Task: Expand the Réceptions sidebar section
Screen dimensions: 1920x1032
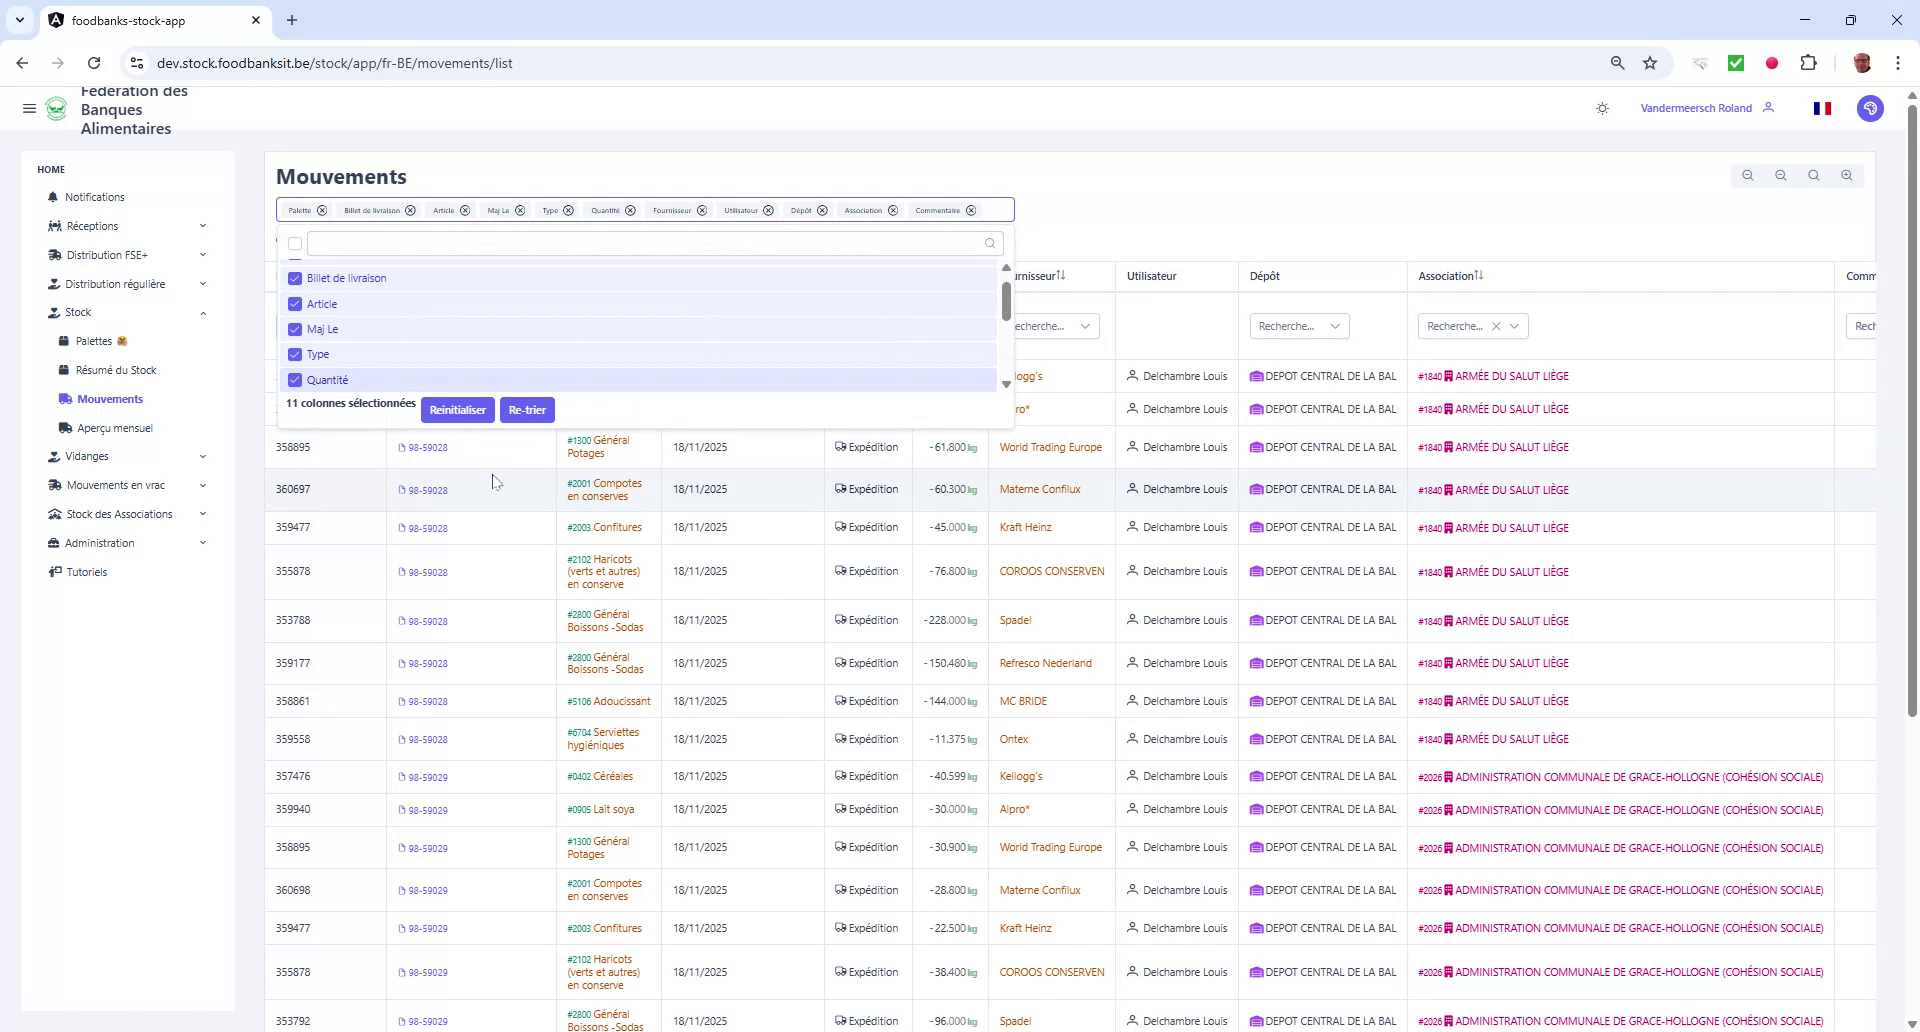Action: click(93, 225)
